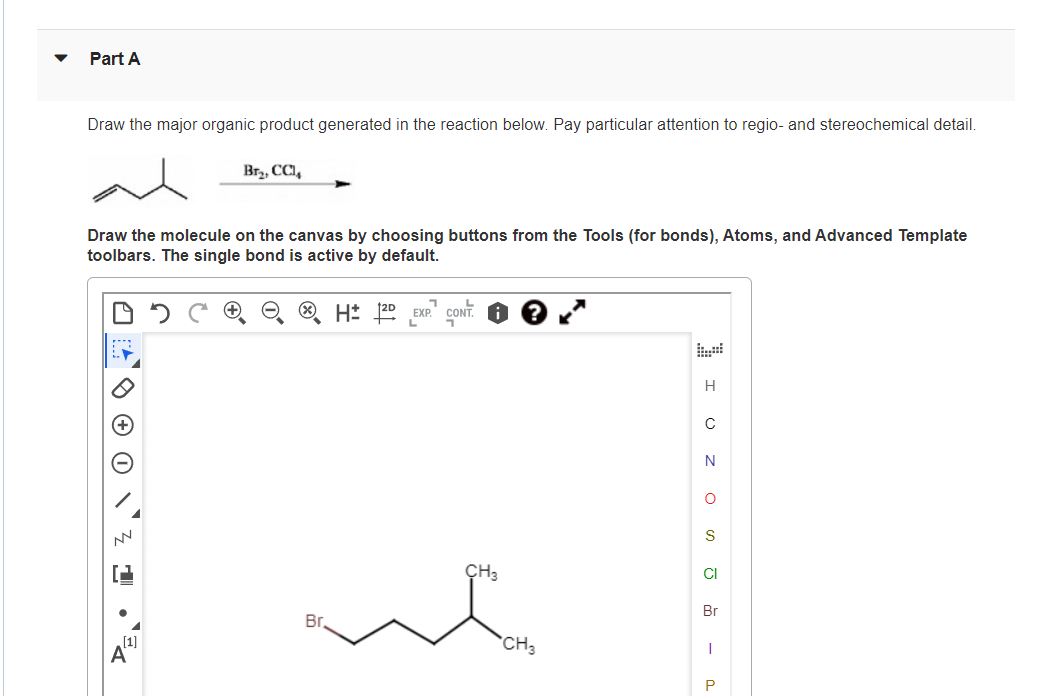Click the Part A heading

(x=115, y=58)
